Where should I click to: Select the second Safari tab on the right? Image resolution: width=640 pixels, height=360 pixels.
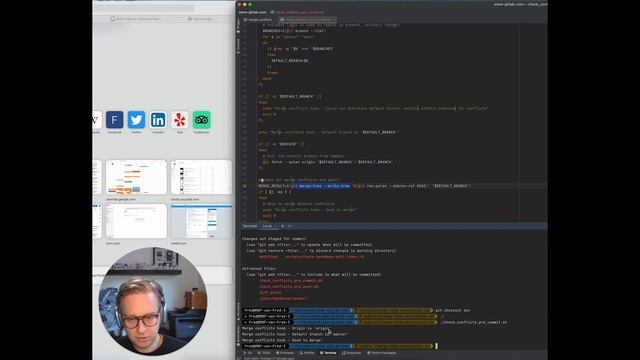(200, 19)
